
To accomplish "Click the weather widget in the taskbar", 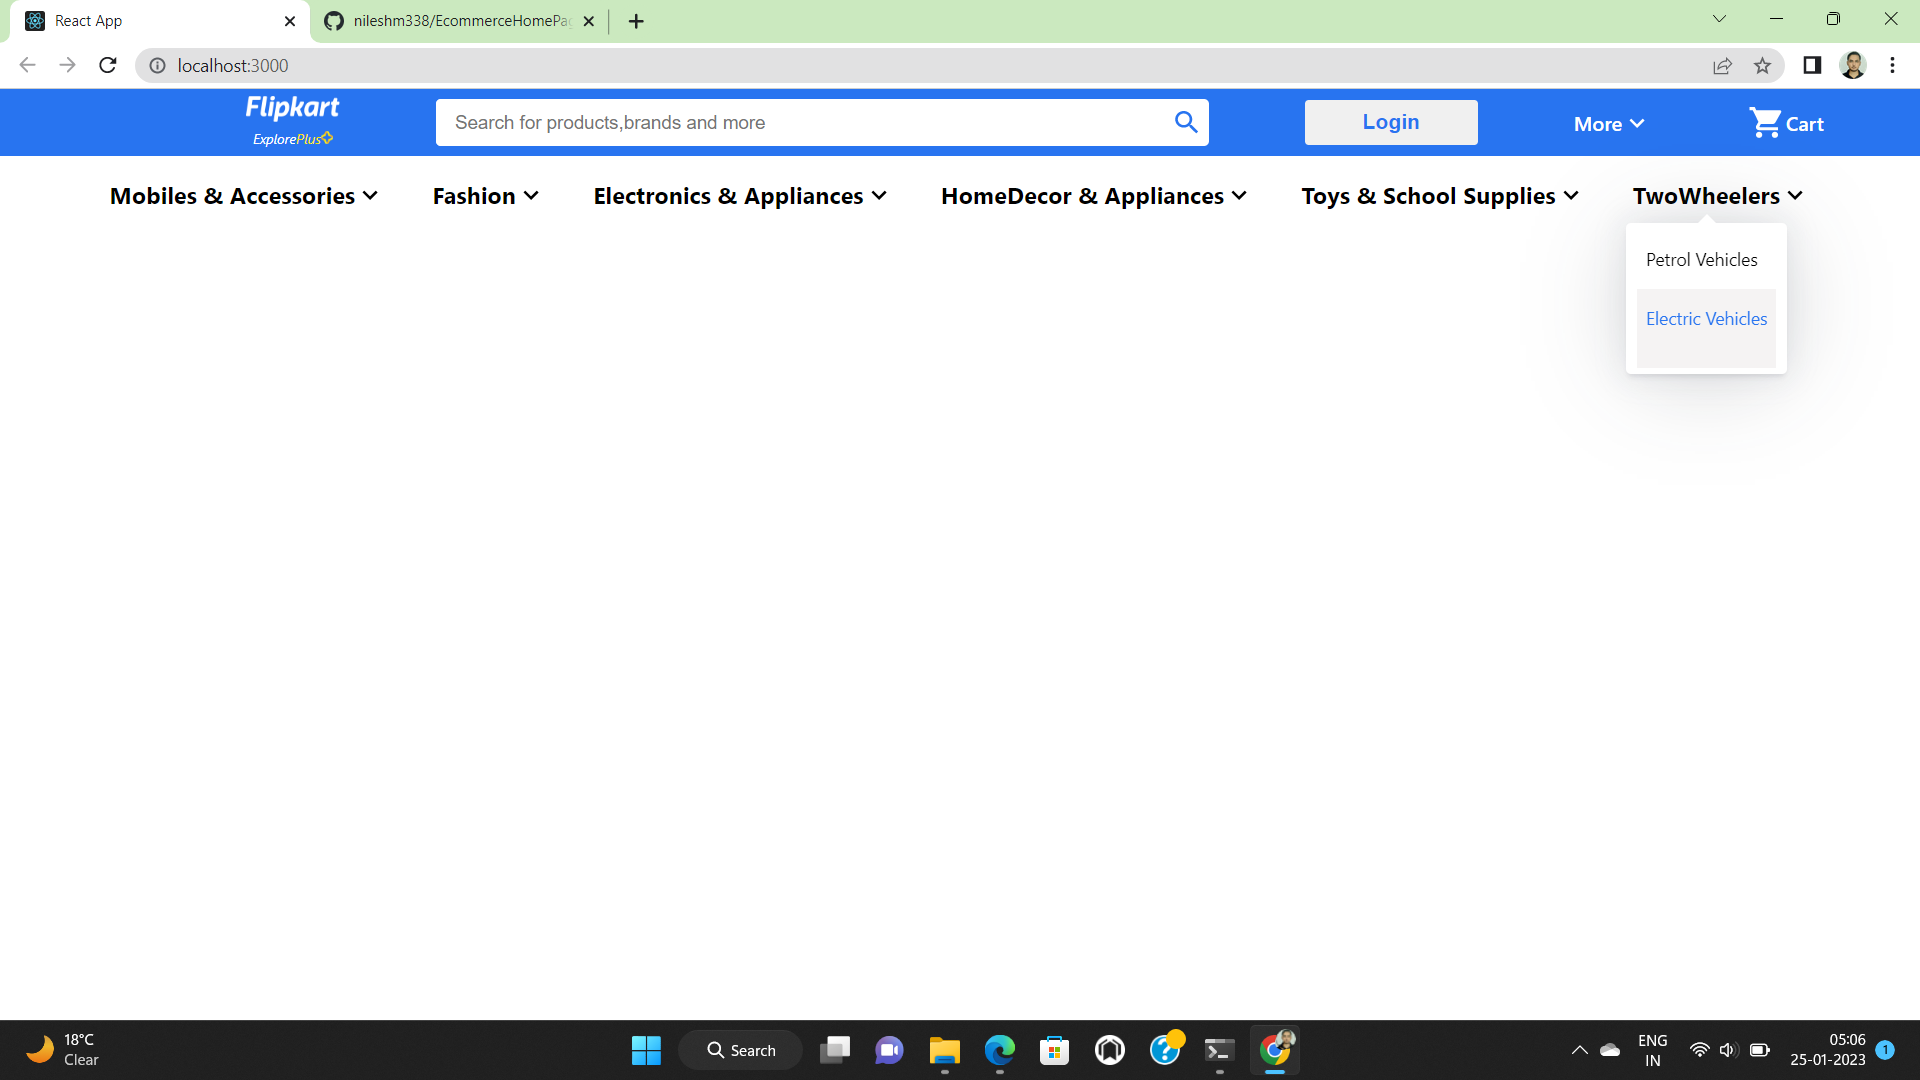I will coord(60,1049).
